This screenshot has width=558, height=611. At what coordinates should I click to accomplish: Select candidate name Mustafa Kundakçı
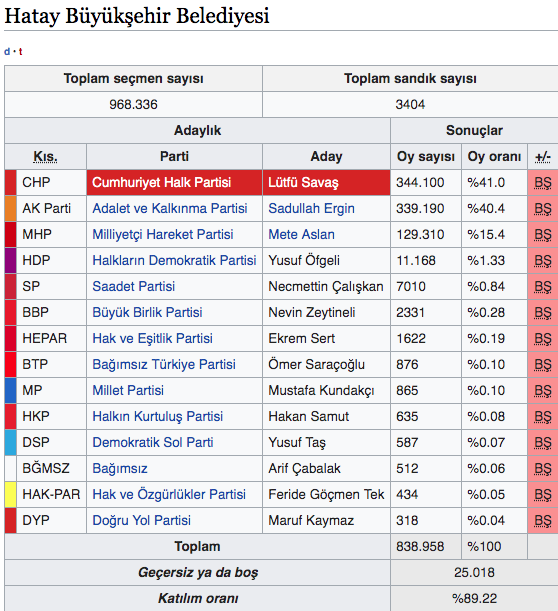[x=321, y=390]
